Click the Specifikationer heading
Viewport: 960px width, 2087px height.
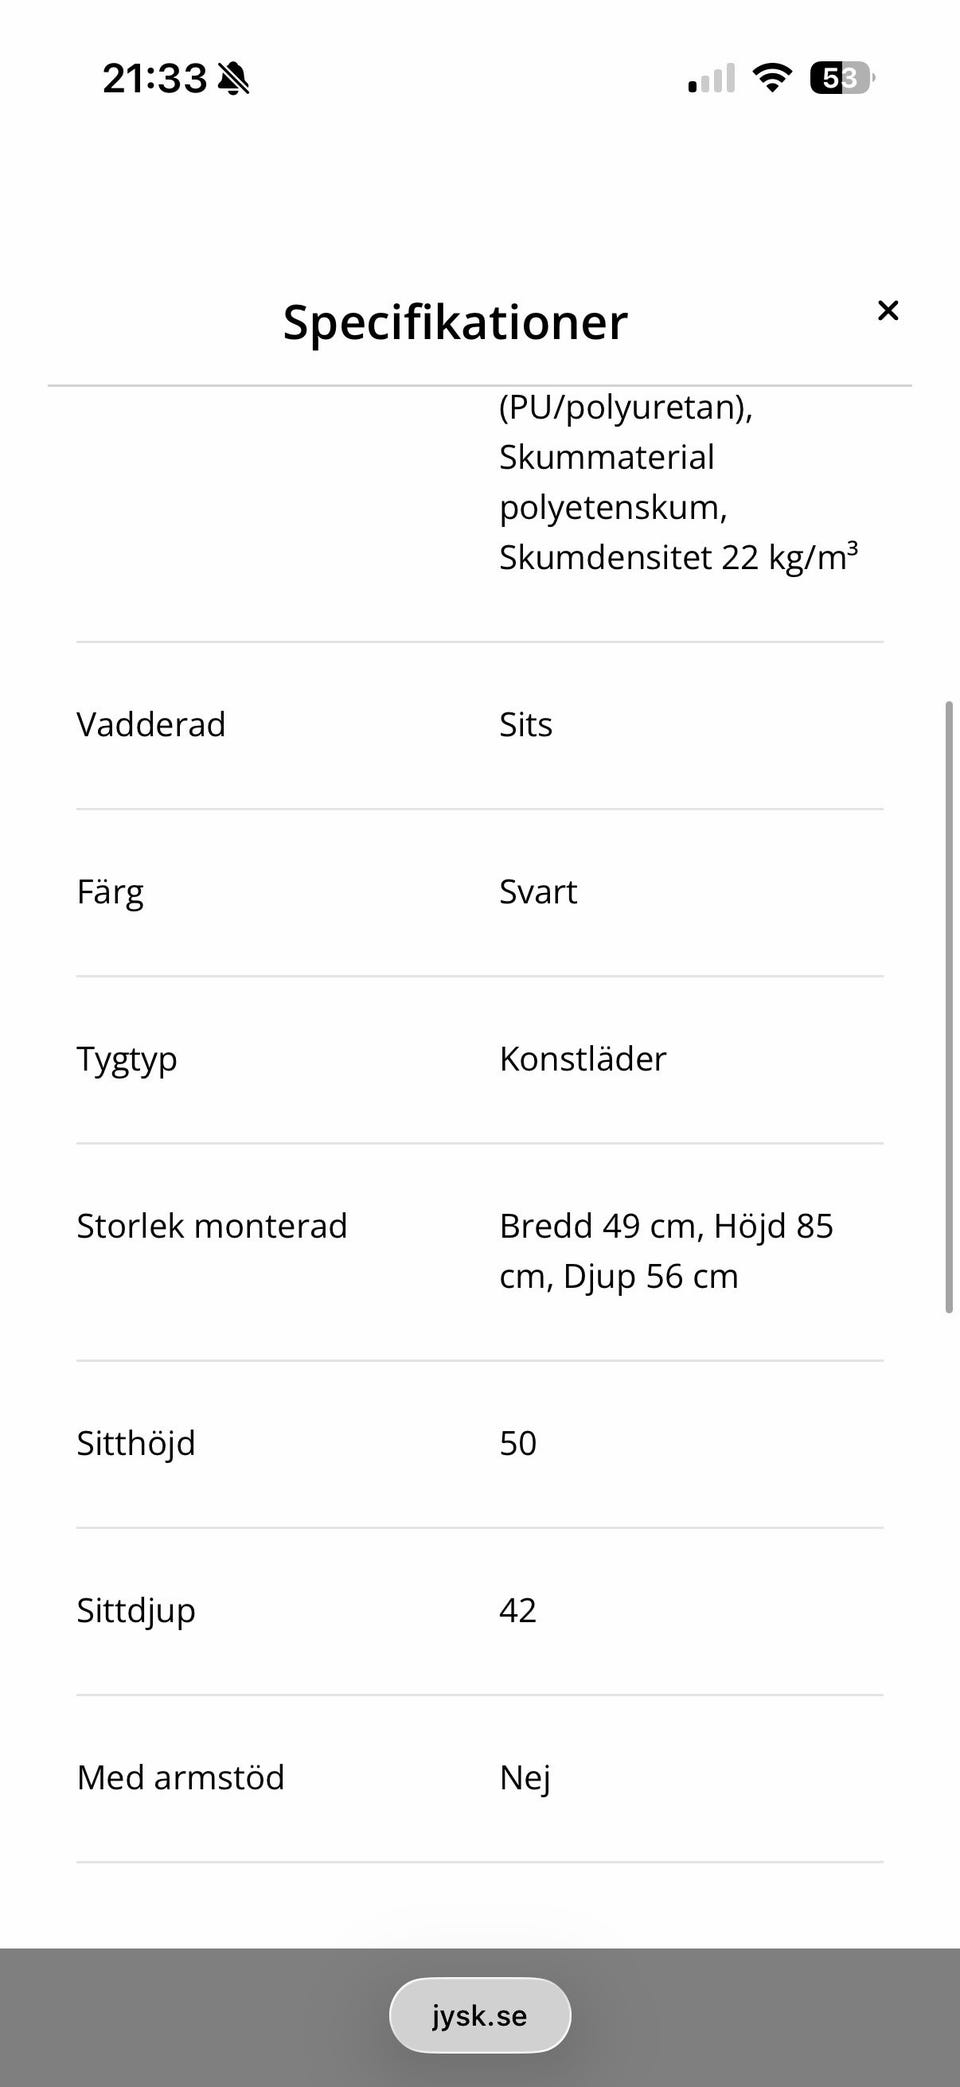pyautogui.click(x=455, y=322)
